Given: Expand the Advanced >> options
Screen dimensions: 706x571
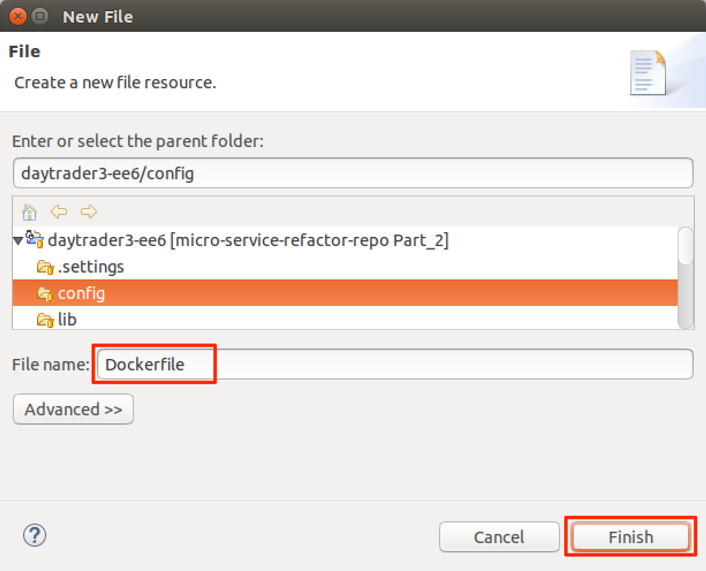Looking at the screenshot, I should pyautogui.click(x=73, y=409).
